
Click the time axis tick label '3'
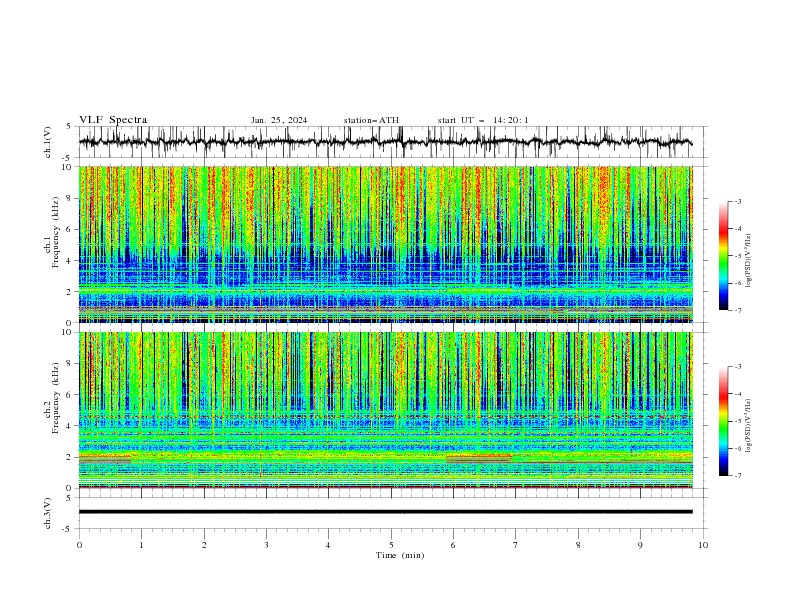(x=266, y=545)
